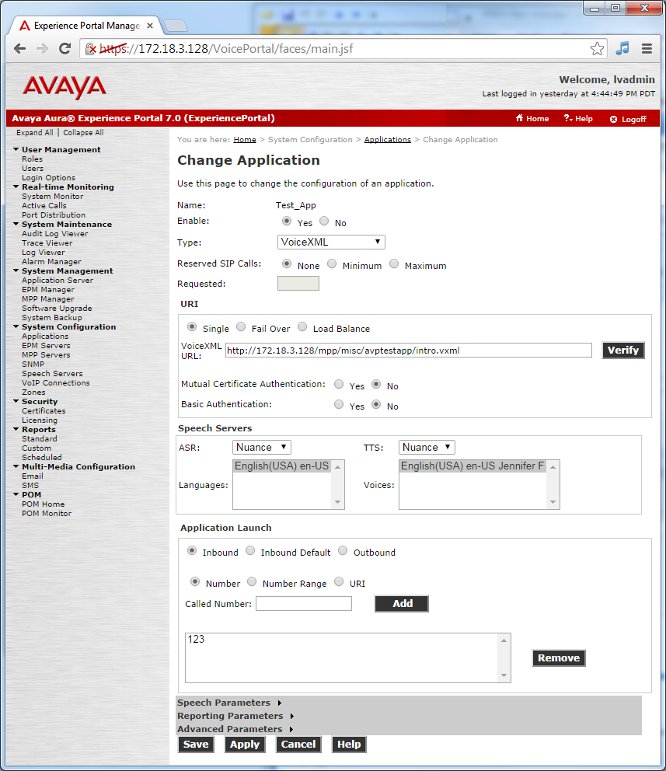
Task: Select Enable No radio button
Action: click(324, 221)
